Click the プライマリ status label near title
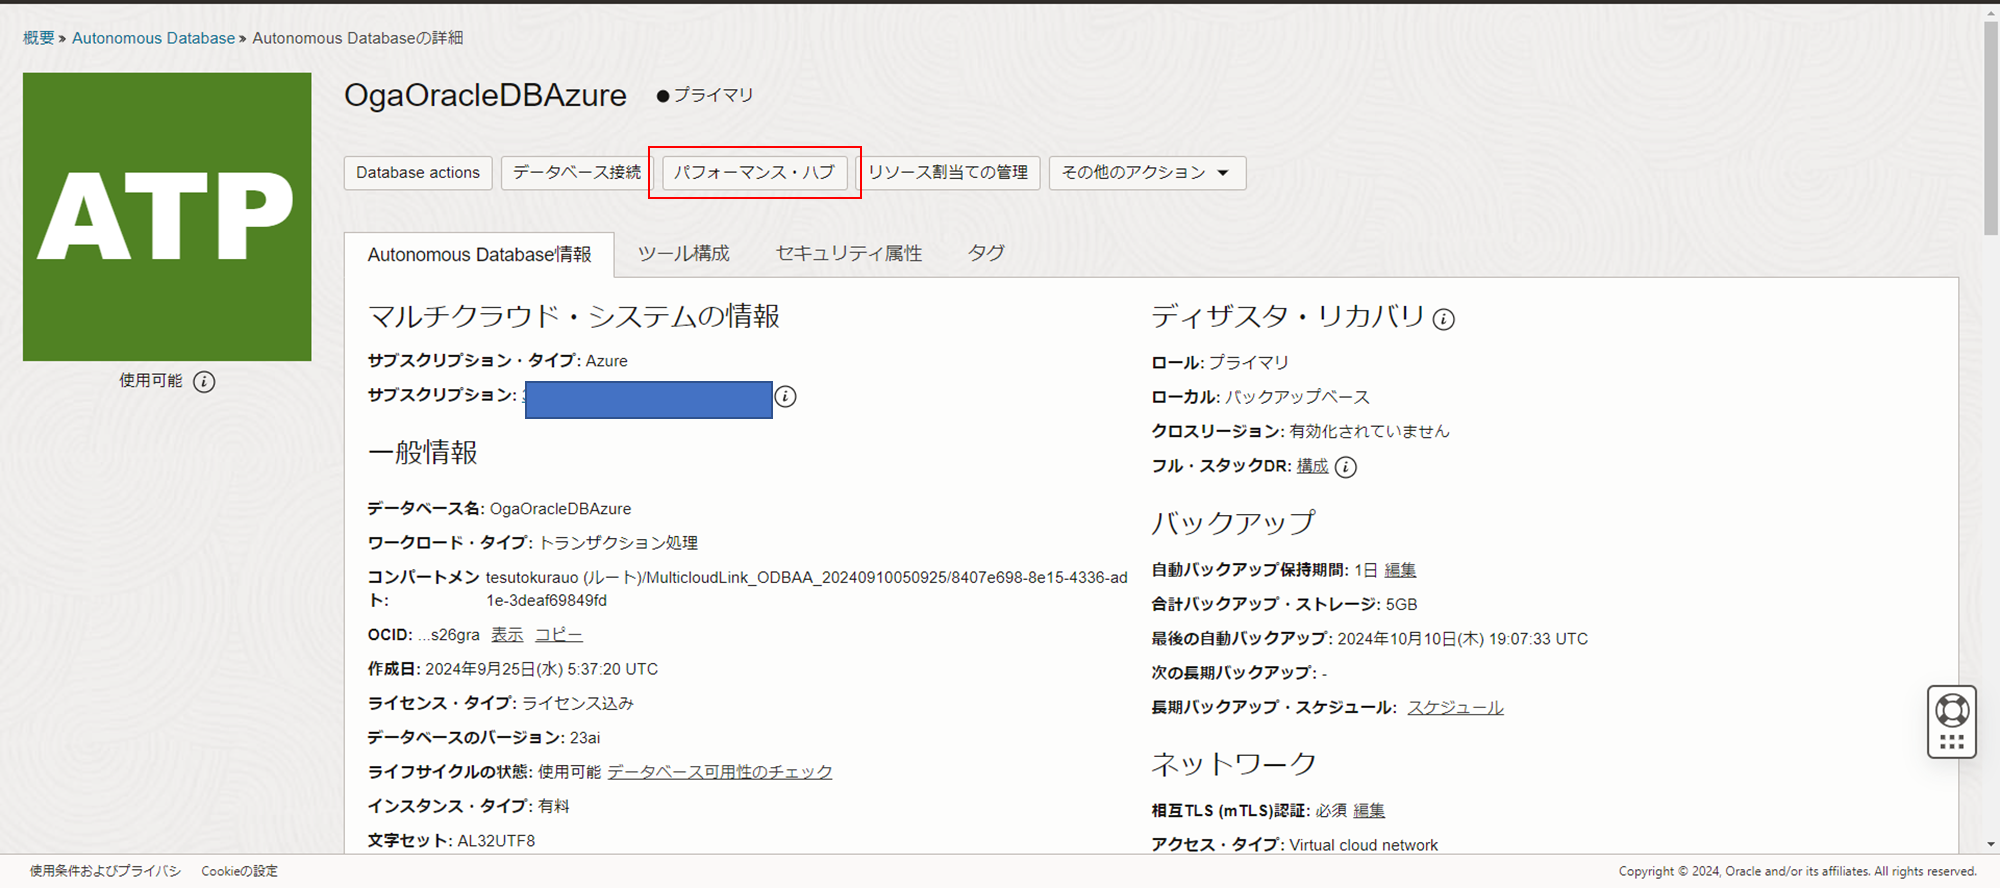The width and height of the screenshot is (2000, 888). (713, 95)
